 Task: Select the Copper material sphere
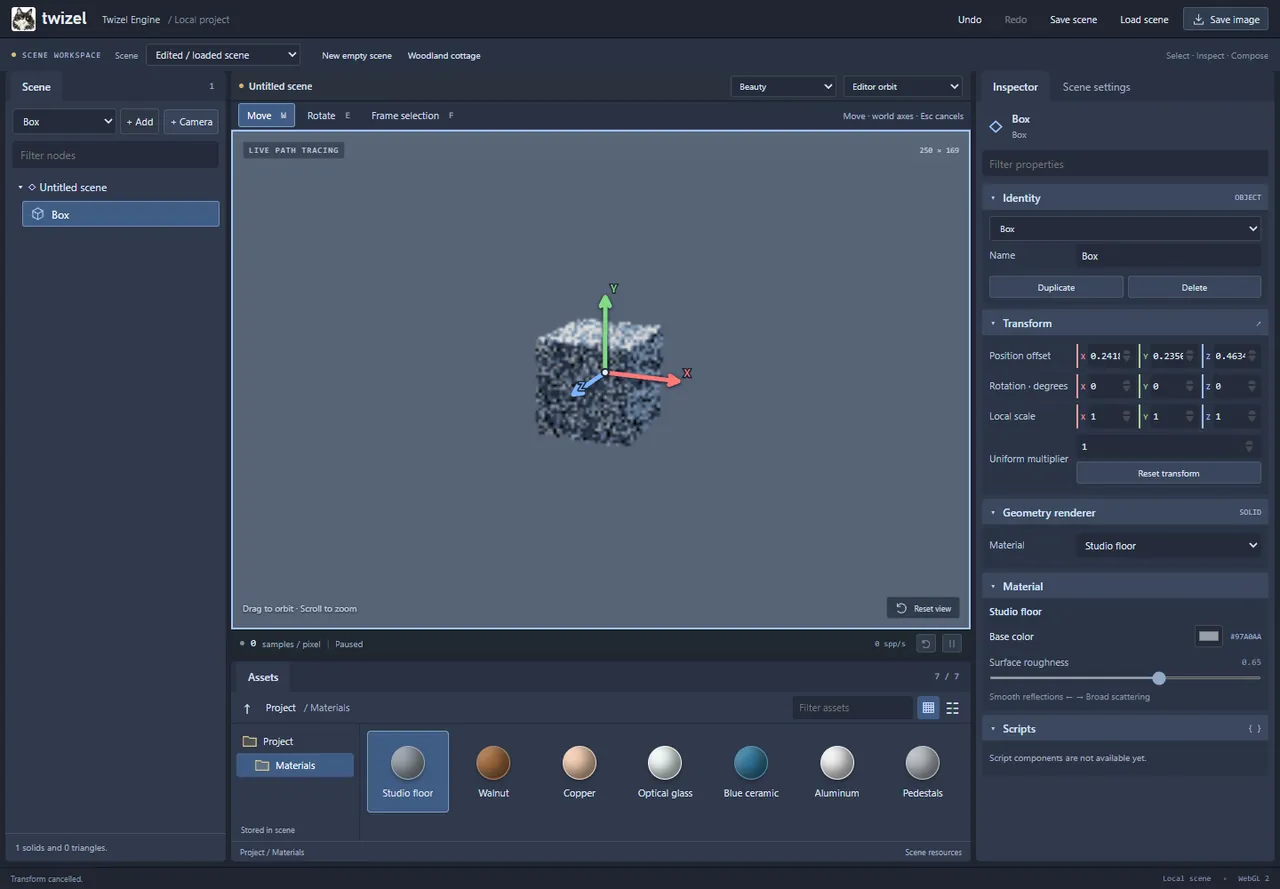(579, 763)
